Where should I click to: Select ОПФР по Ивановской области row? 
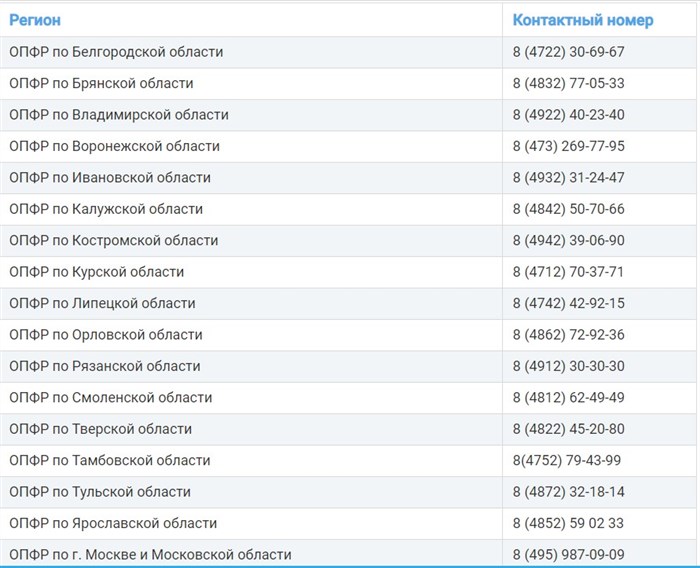[348, 178]
